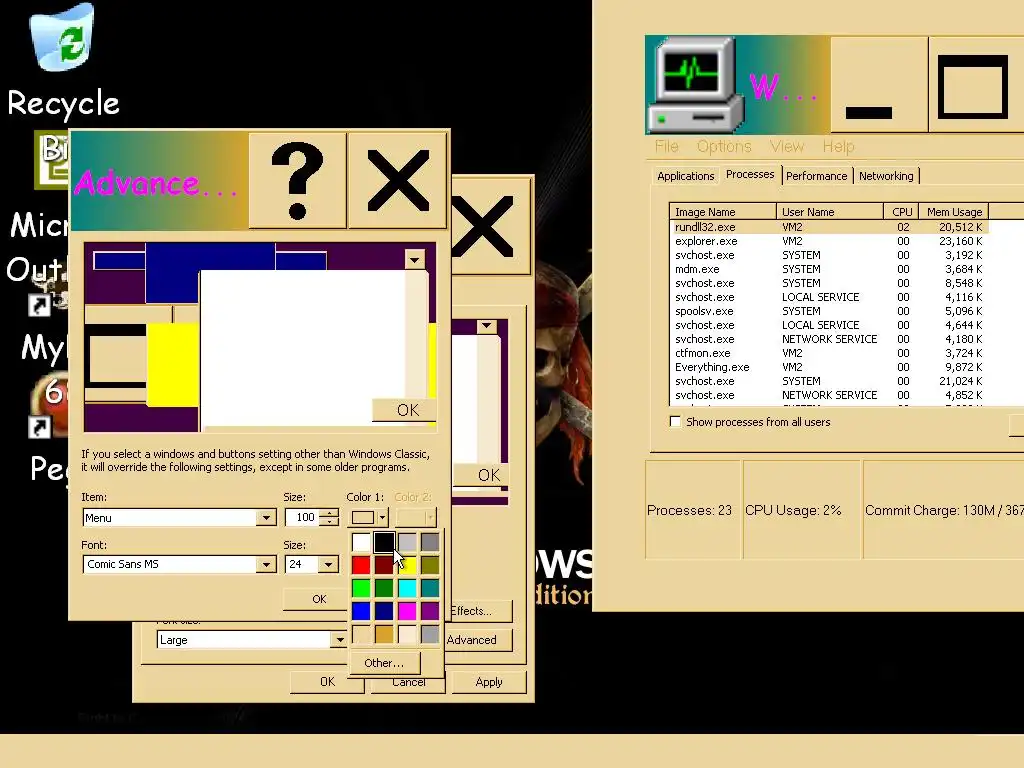
Task: Open the Recycle Bin desktop icon
Action: coord(63,62)
